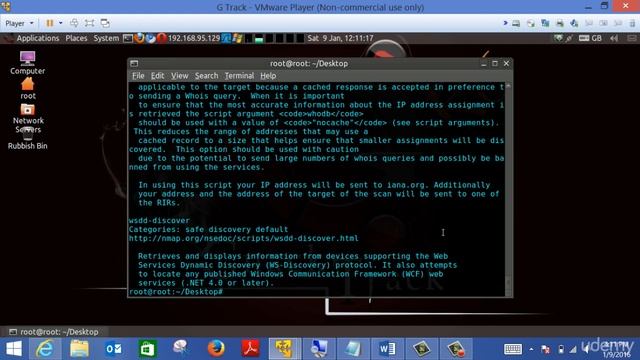640x360 pixels.
Task: Open the Computer desktop icon
Action: (27, 63)
